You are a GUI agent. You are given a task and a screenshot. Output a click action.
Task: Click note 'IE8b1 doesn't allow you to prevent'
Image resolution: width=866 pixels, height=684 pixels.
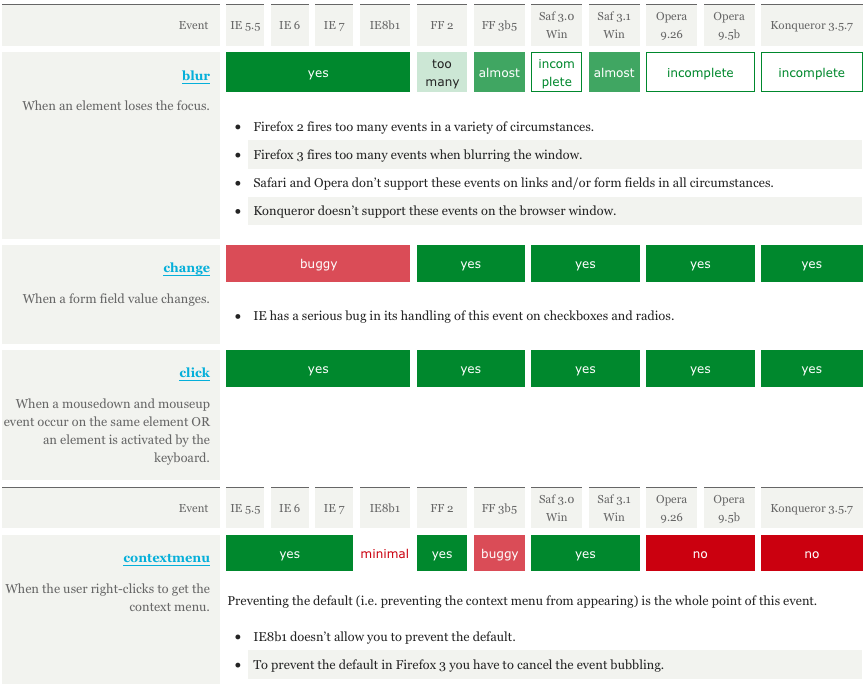pos(384,636)
